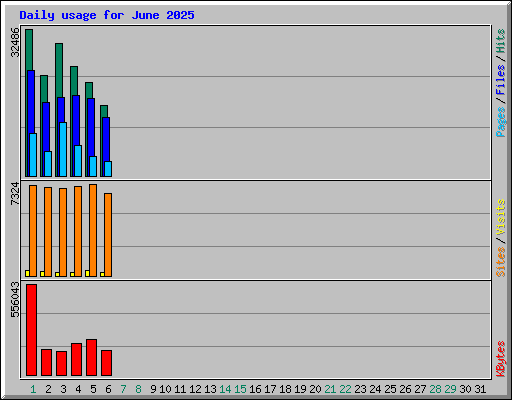Screen dimensions: 512x400
Task: Click the yellow Visits bar for day 1
Action: (x=27, y=273)
